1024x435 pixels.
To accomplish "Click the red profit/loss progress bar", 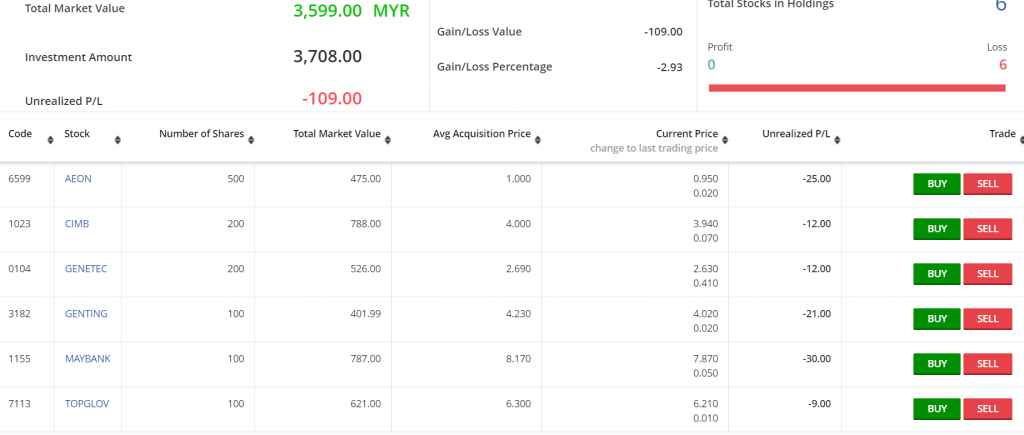I will coord(857,88).
